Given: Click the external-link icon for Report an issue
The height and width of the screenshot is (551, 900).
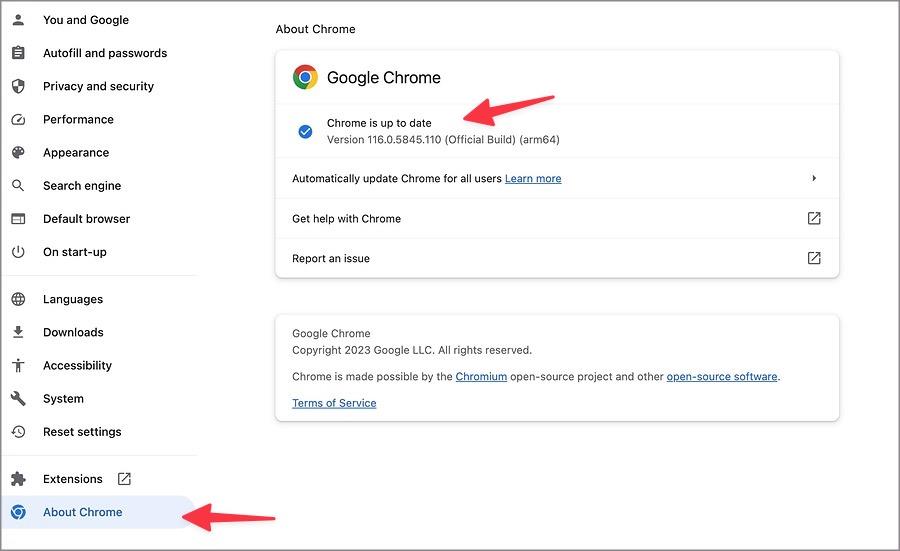Looking at the screenshot, I should [x=814, y=258].
